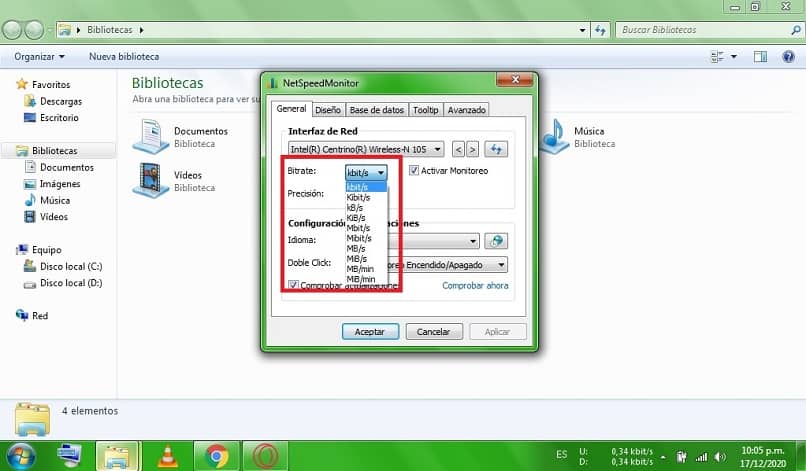Switch to the Avanzado tab
This screenshot has width=806, height=471.
466,110
